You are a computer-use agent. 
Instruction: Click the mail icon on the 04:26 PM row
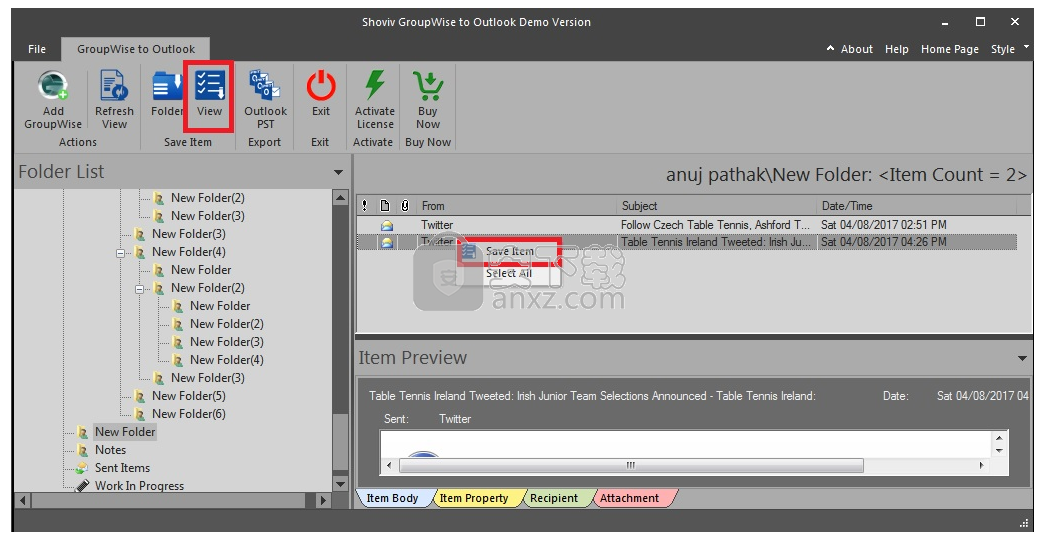[x=386, y=243]
